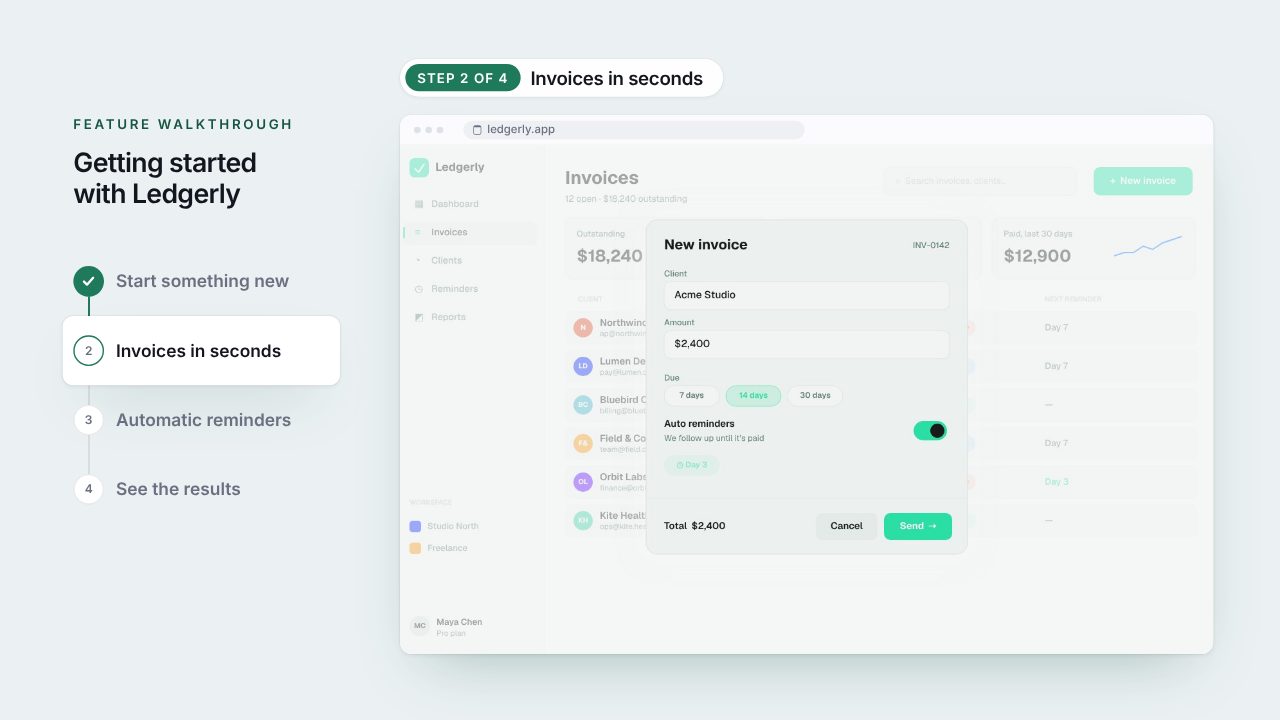This screenshot has height=720, width=1280.
Task: Toggle the Auto reminders switch
Action: [930, 430]
